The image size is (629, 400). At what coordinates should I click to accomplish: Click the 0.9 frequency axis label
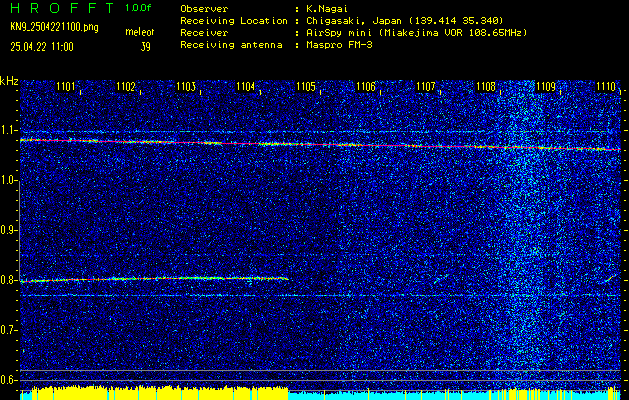click(8, 230)
